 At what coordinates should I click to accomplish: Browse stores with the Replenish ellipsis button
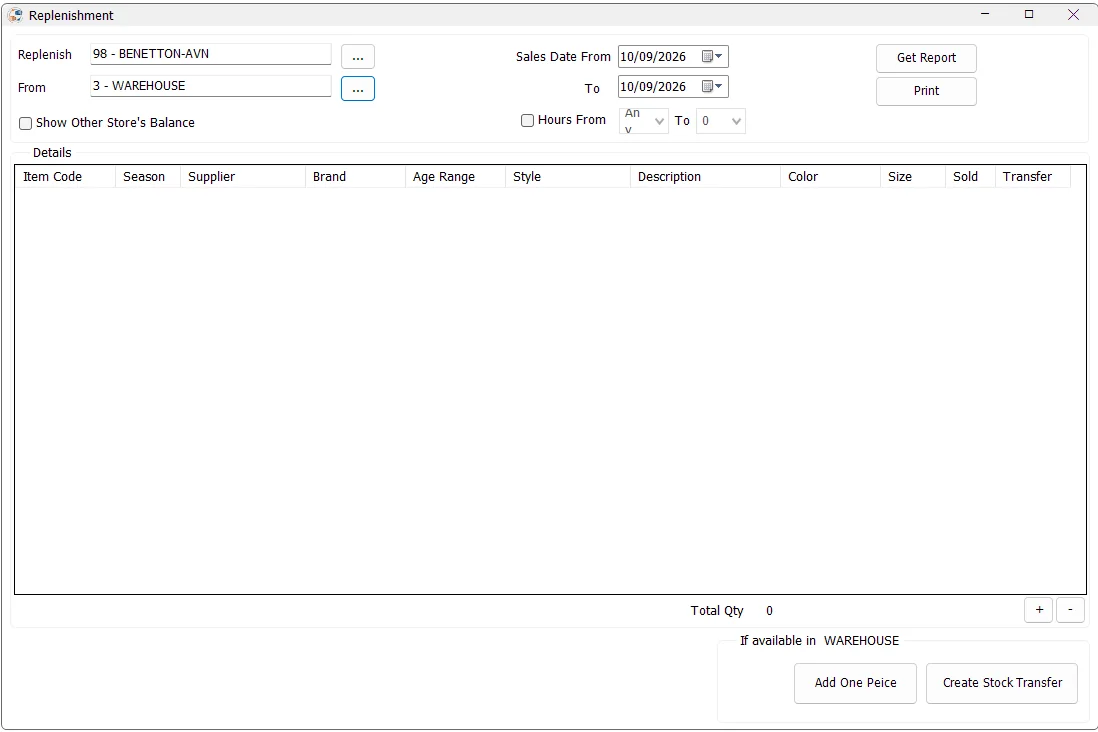click(x=358, y=57)
